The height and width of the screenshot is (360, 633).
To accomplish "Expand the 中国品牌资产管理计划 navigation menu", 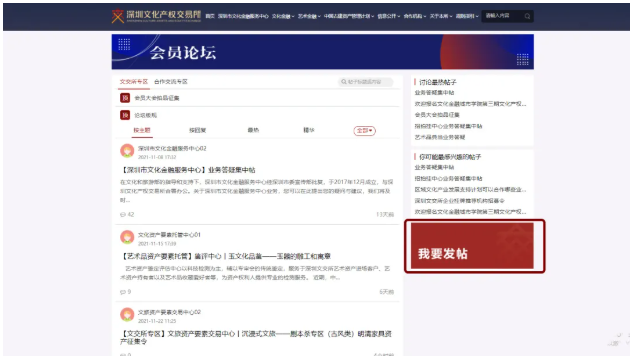I will 349,16.
